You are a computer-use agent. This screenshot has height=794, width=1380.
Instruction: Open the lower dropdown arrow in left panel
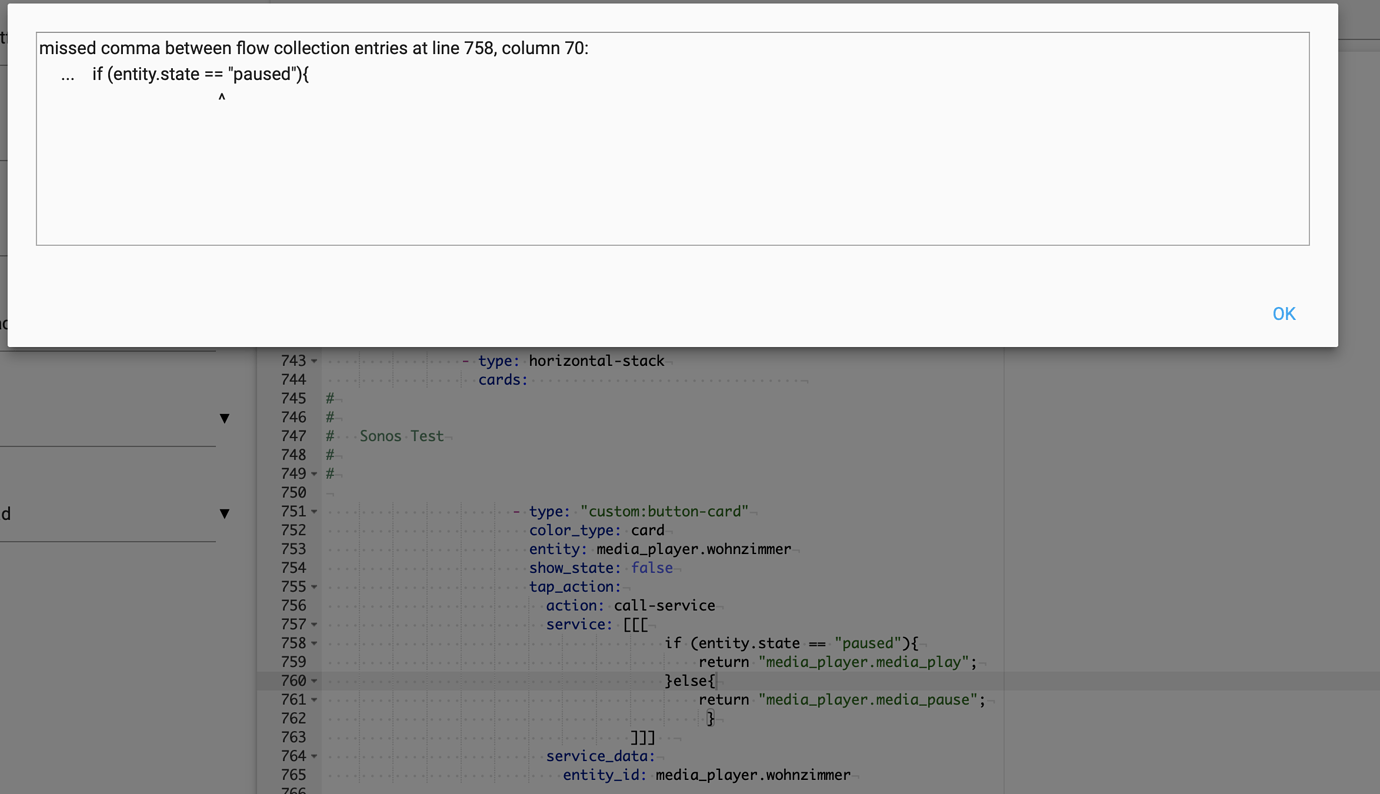pos(224,513)
